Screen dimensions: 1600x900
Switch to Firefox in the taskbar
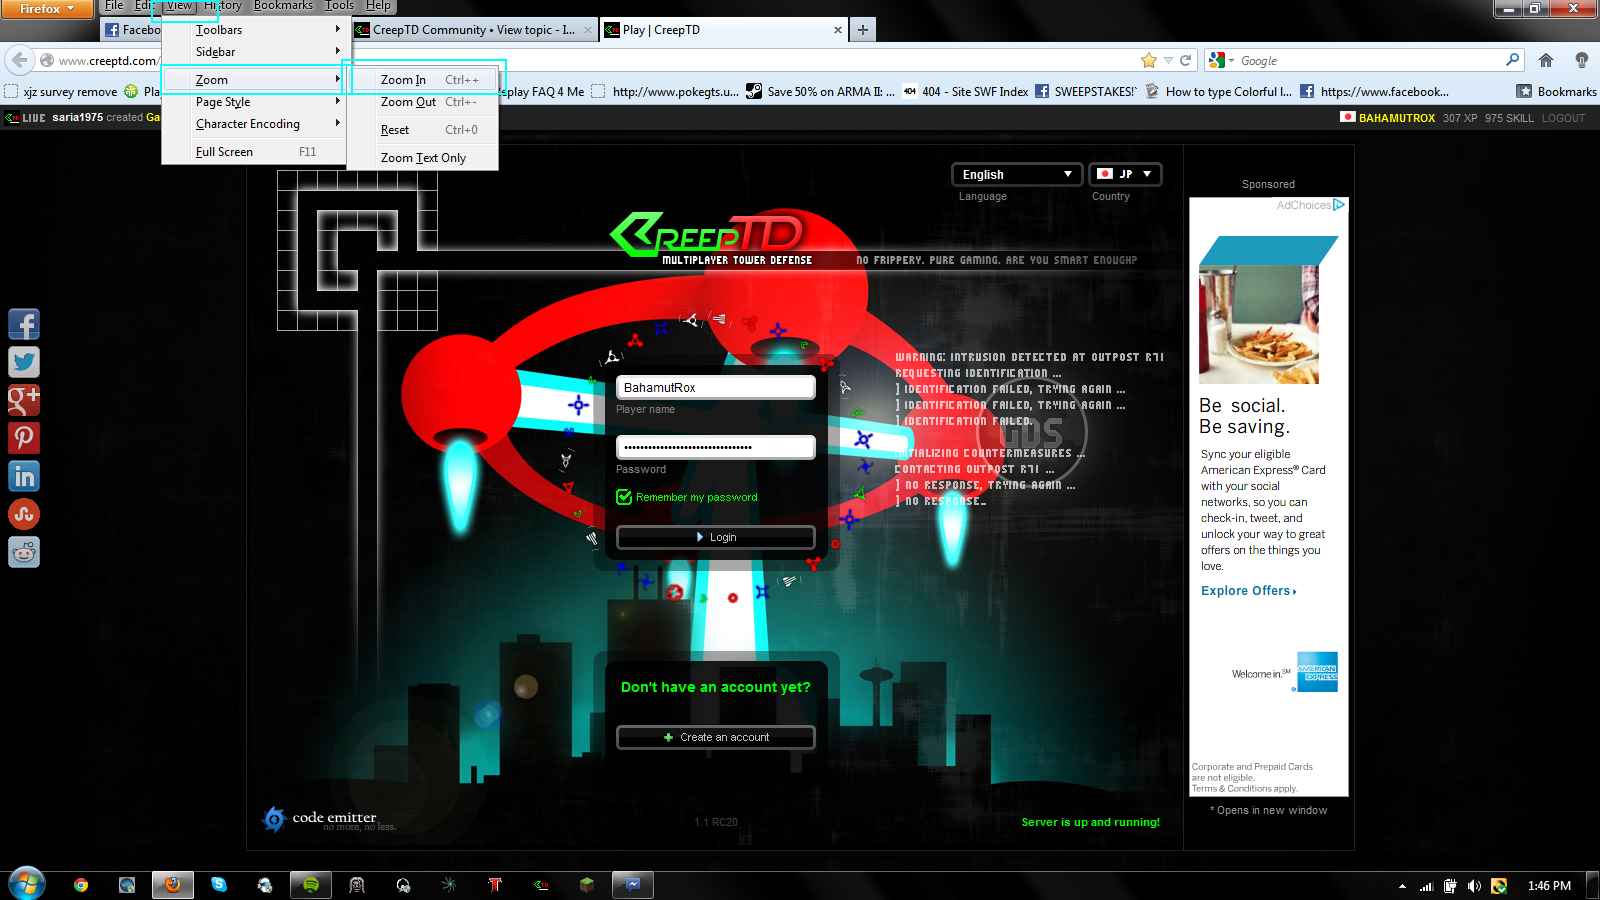(x=173, y=885)
